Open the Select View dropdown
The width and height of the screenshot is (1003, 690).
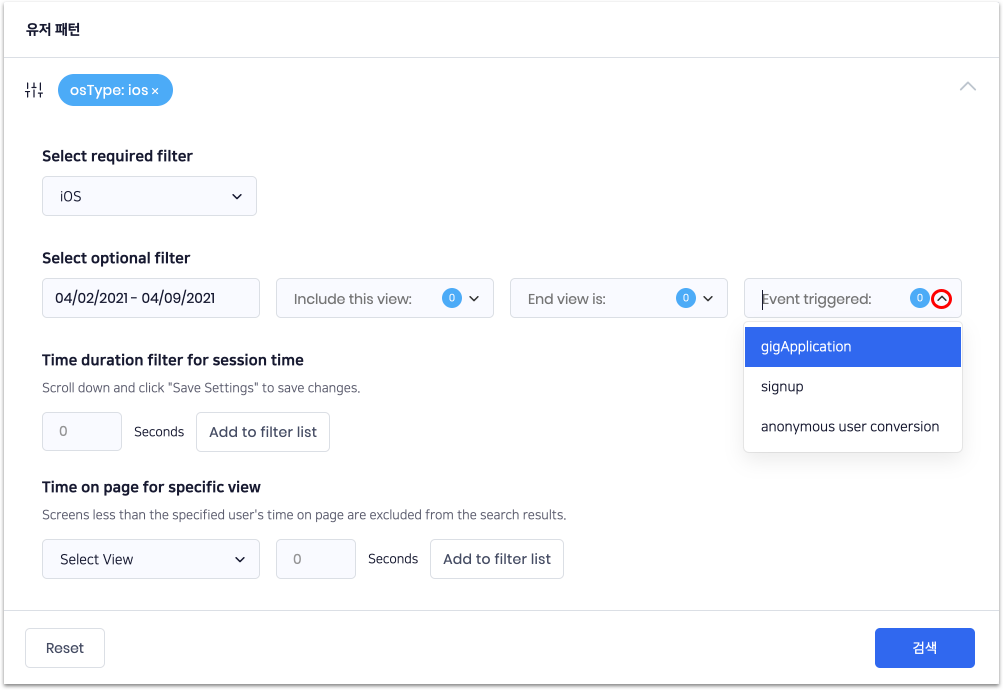click(x=150, y=559)
